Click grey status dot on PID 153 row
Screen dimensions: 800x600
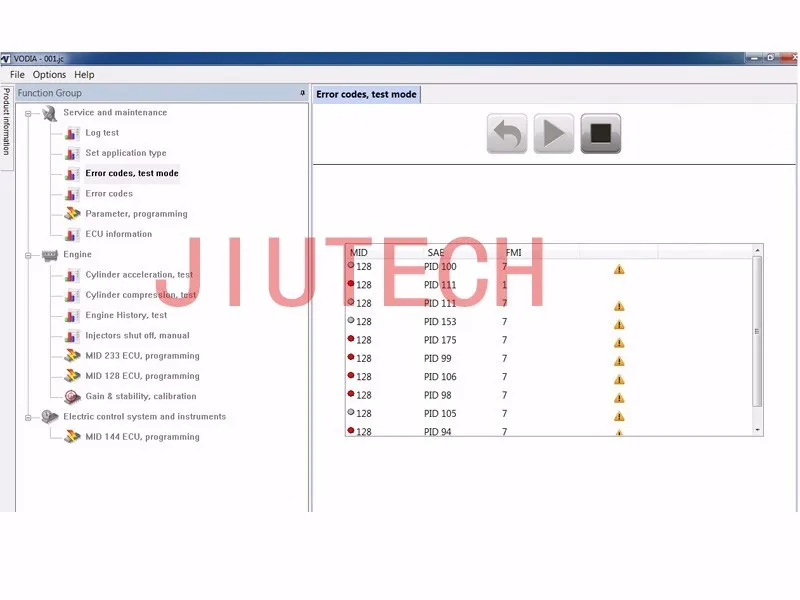[x=351, y=320]
